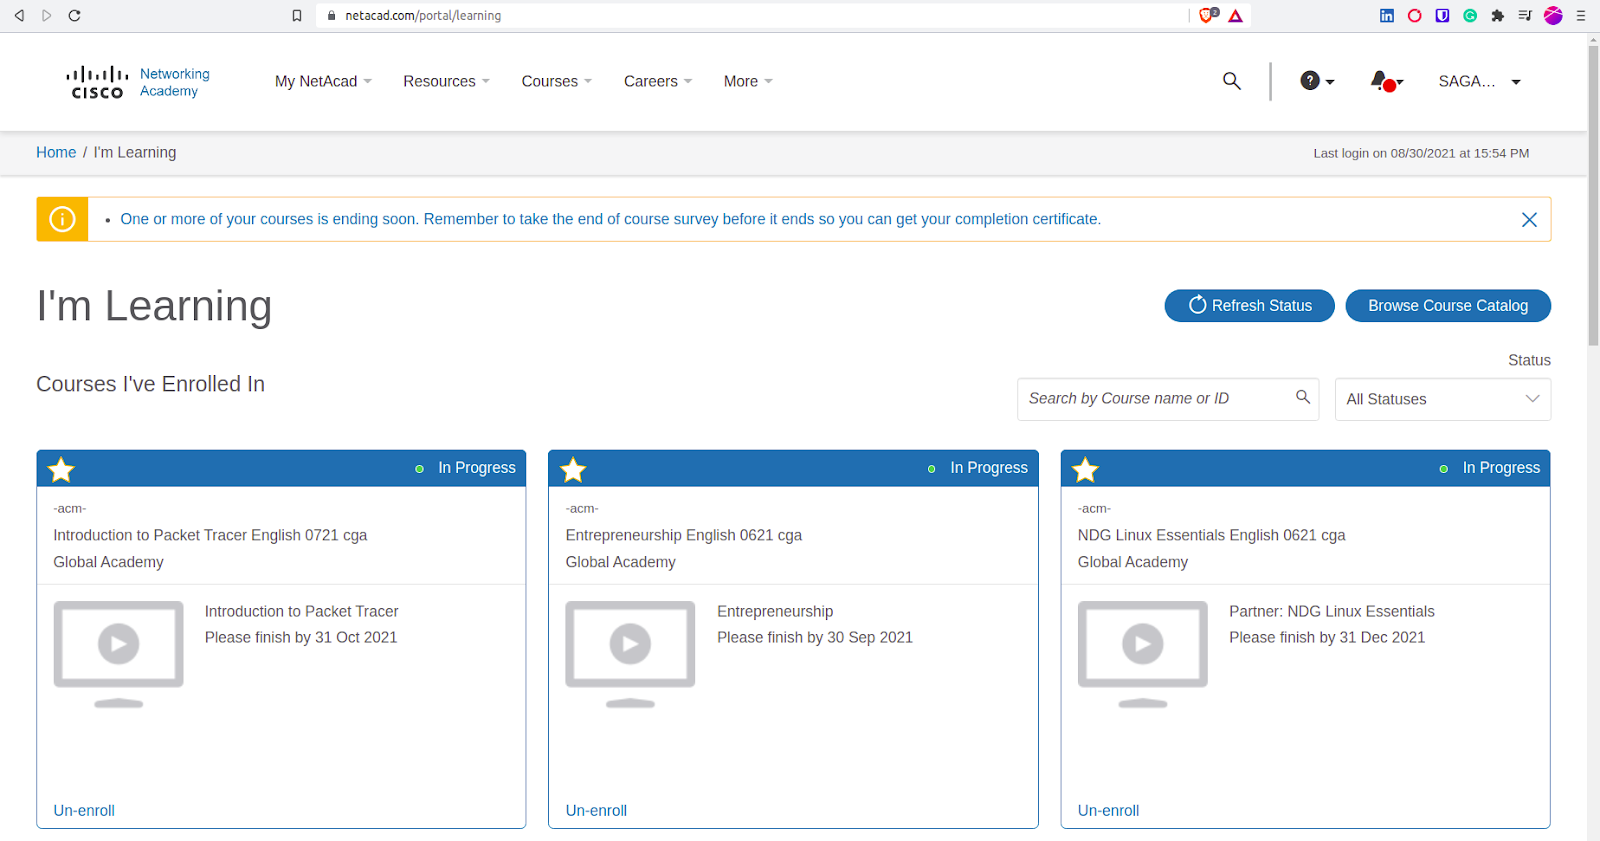
Task: Go to Home breadcrumb link
Action: 56,152
